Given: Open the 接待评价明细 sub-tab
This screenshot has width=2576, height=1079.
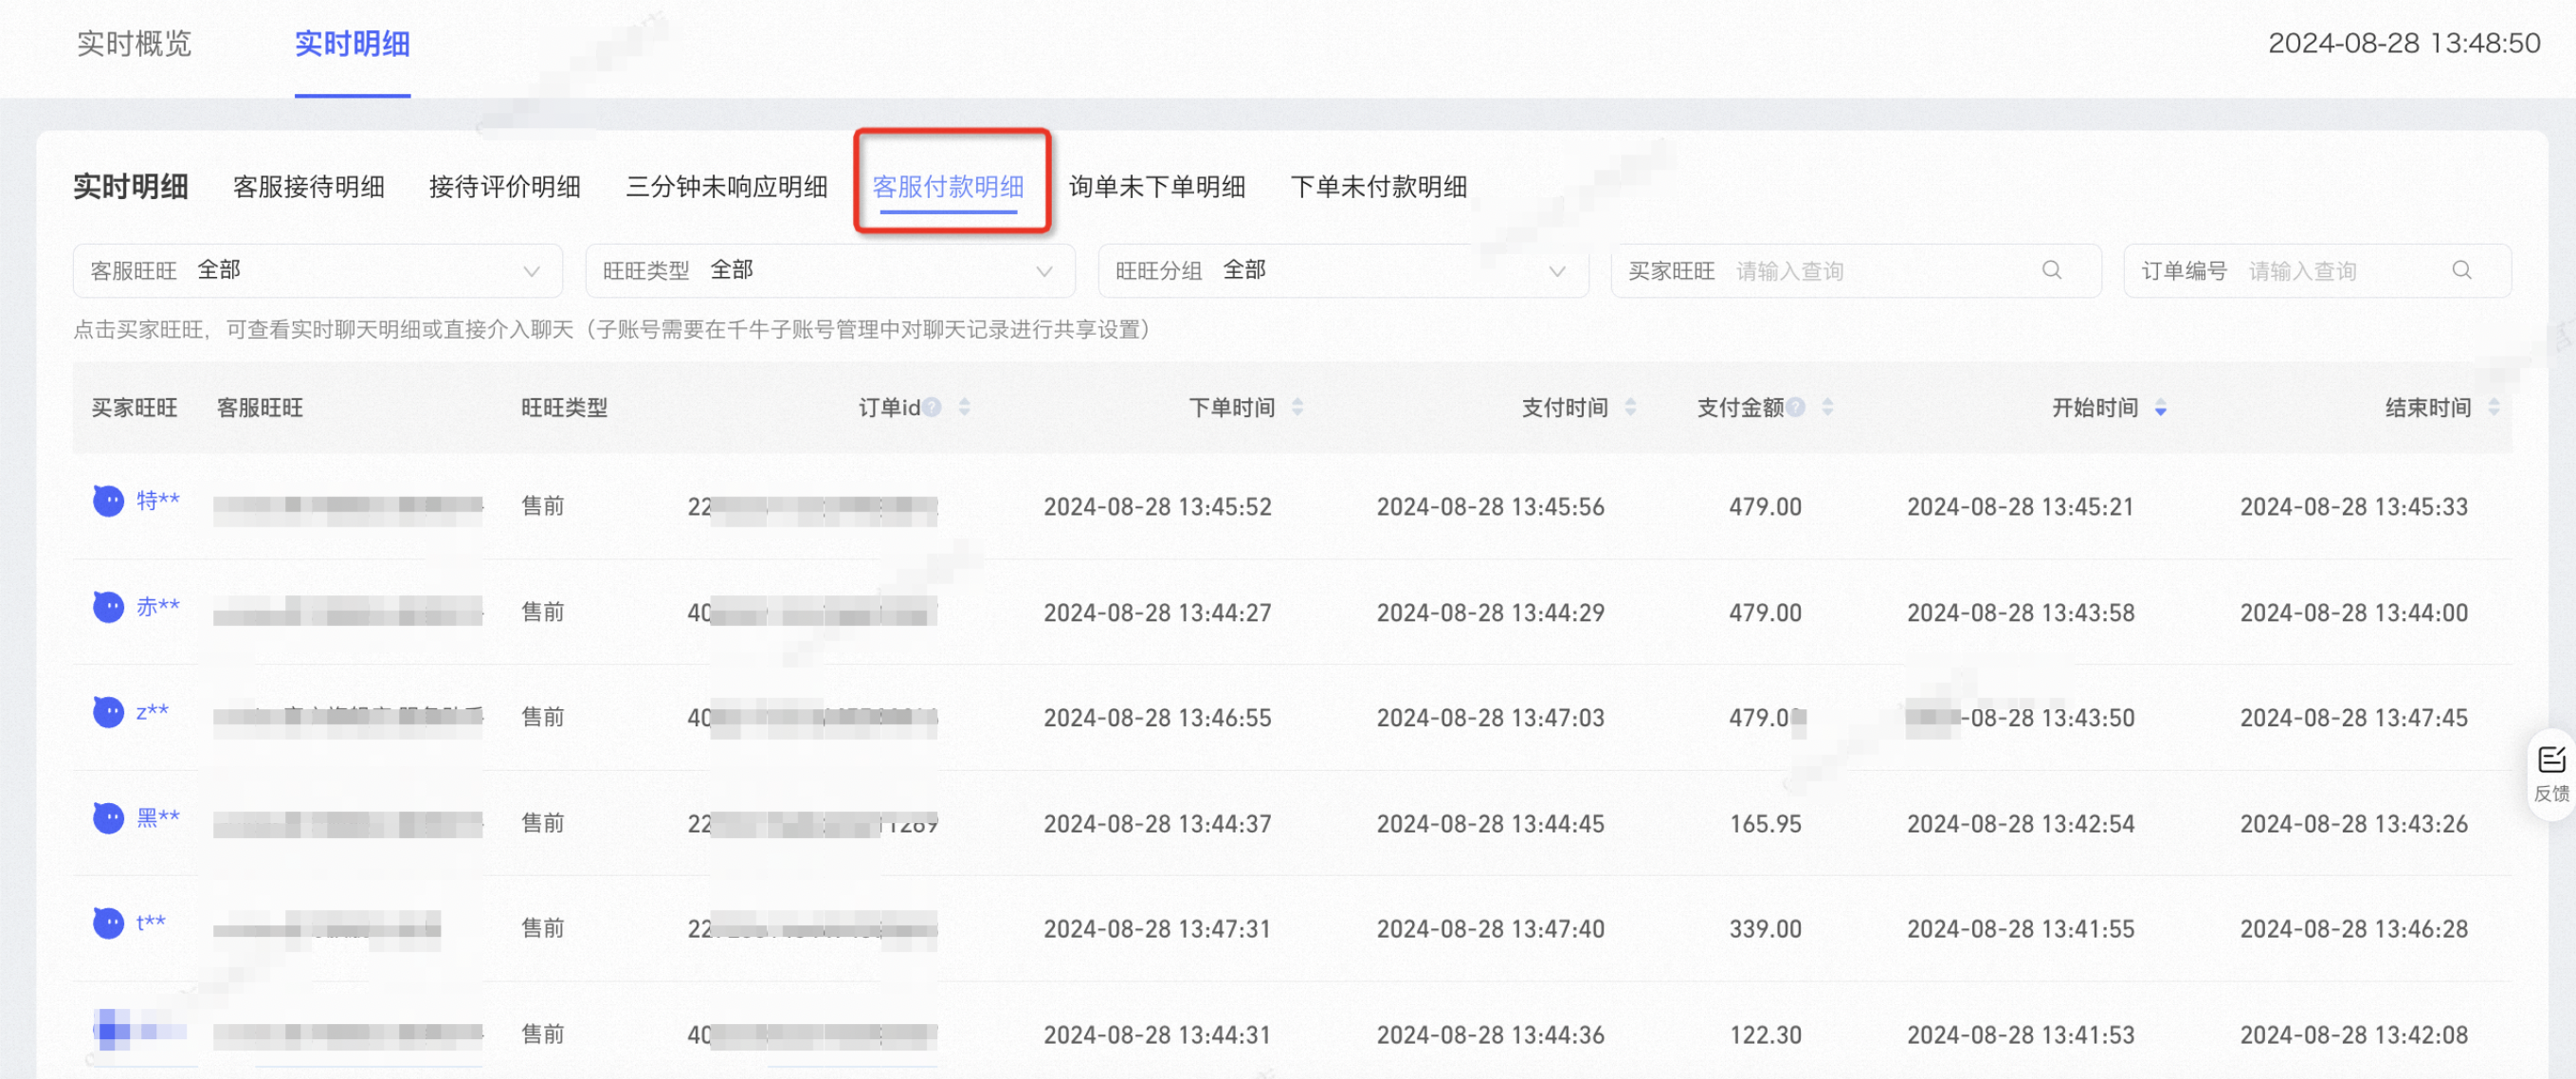Looking at the screenshot, I should [505, 187].
